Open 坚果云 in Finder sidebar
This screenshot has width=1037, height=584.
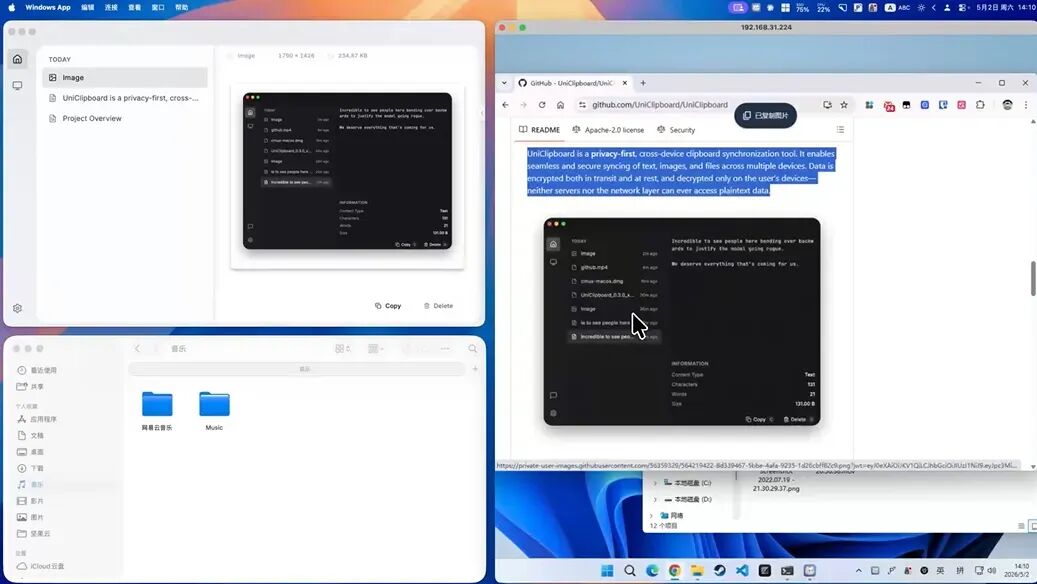point(34,534)
